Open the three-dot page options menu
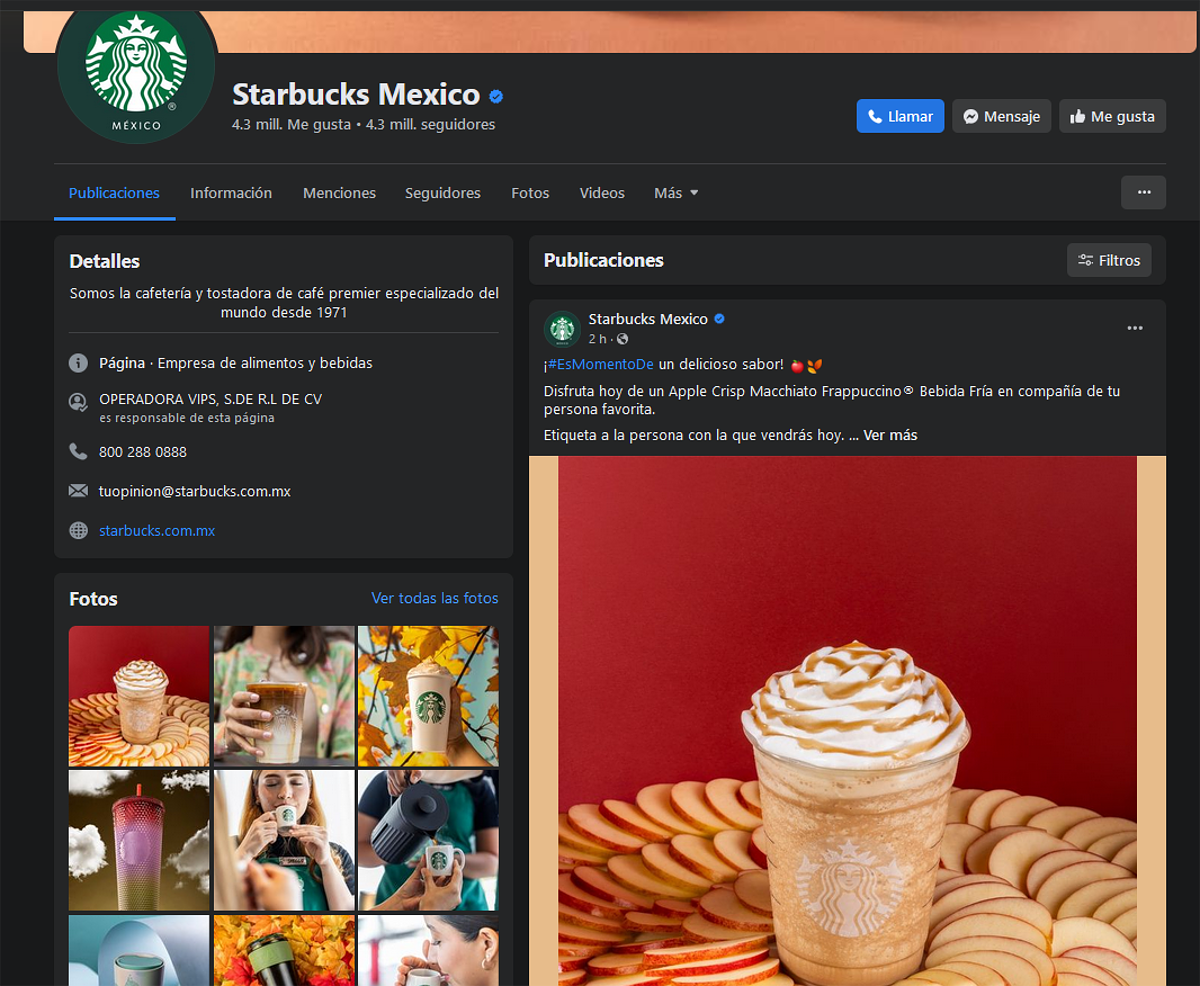1200x986 pixels. pos(1144,192)
